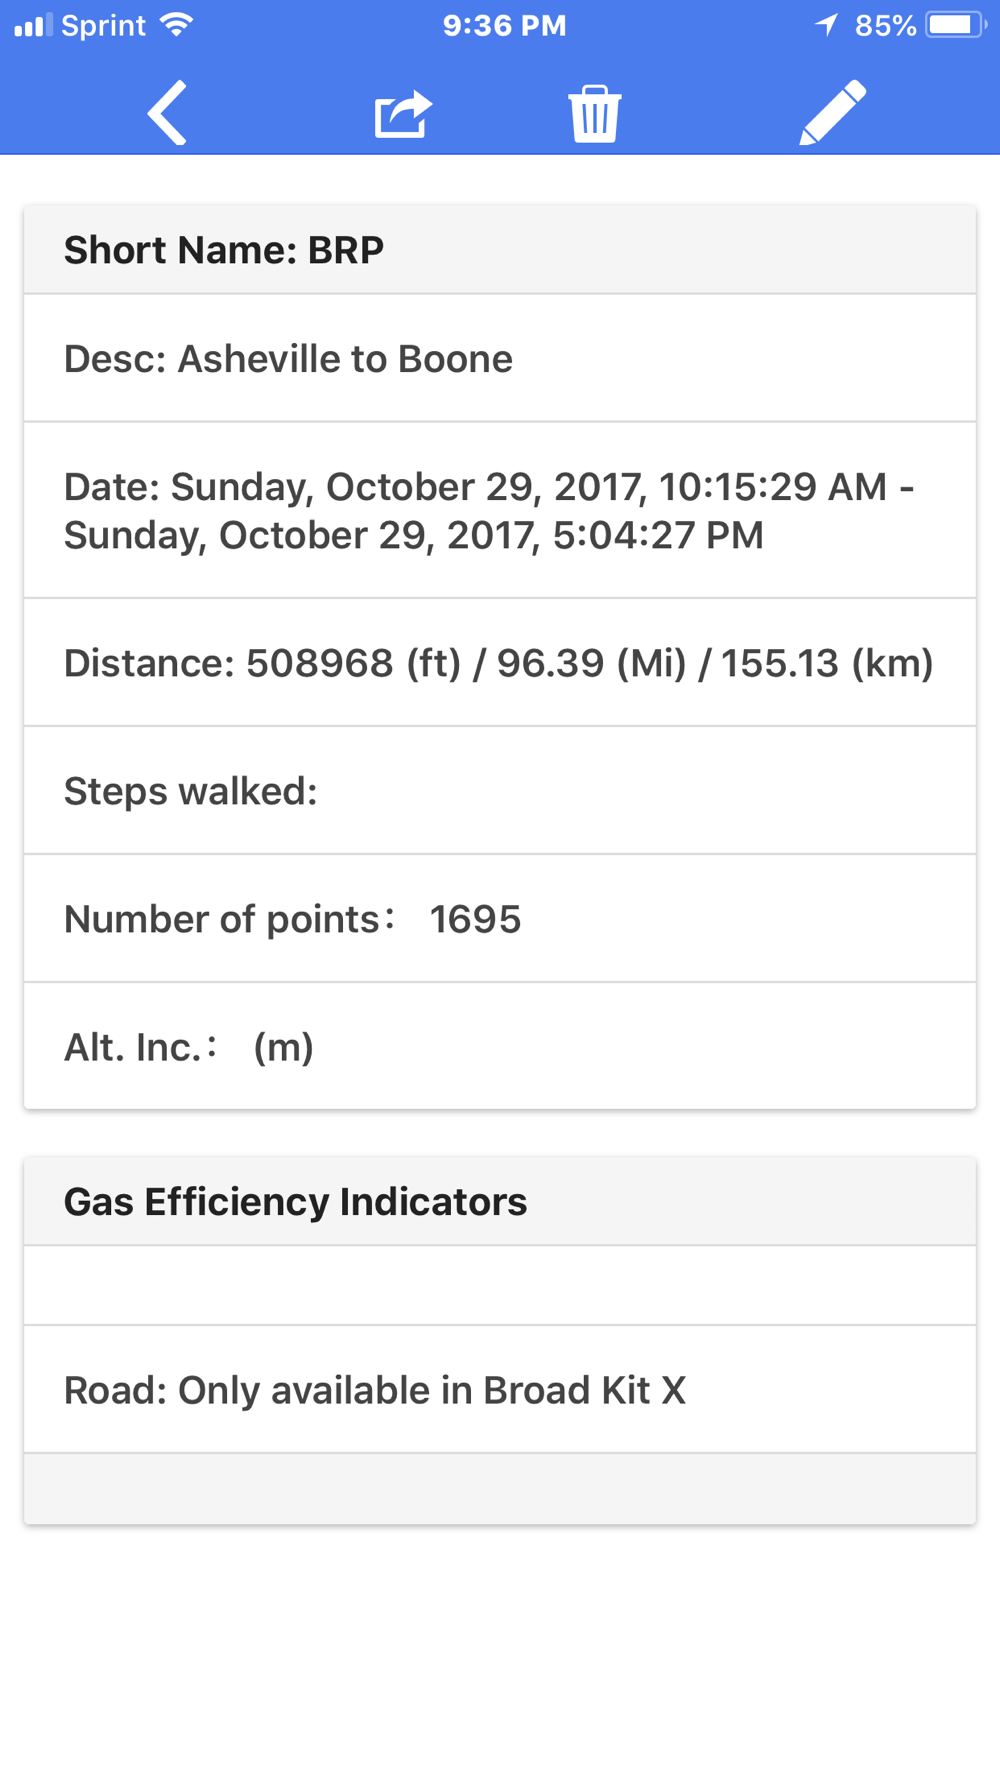Viewport: 1000px width, 1778px height.
Task: Open the share track icon
Action: tap(403, 113)
